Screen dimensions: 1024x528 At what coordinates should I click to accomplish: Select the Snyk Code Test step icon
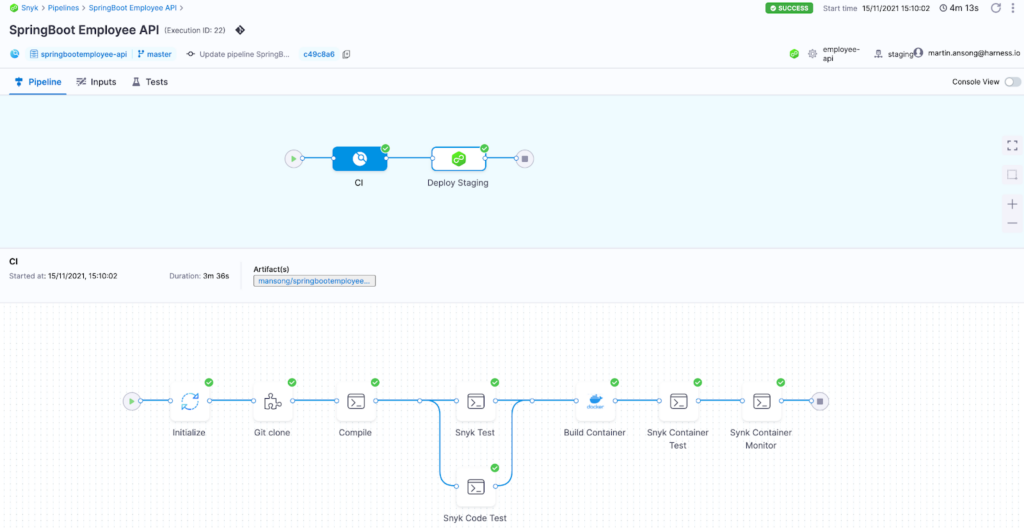475,487
